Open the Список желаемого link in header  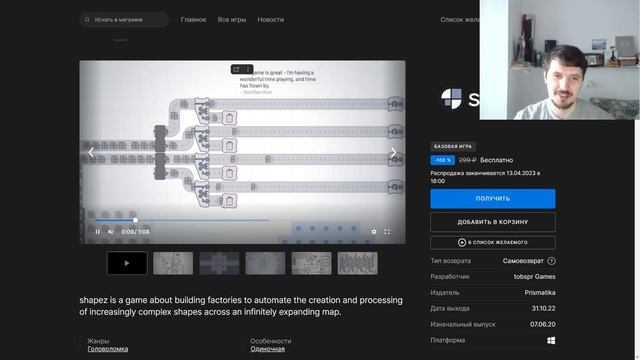[460, 20]
